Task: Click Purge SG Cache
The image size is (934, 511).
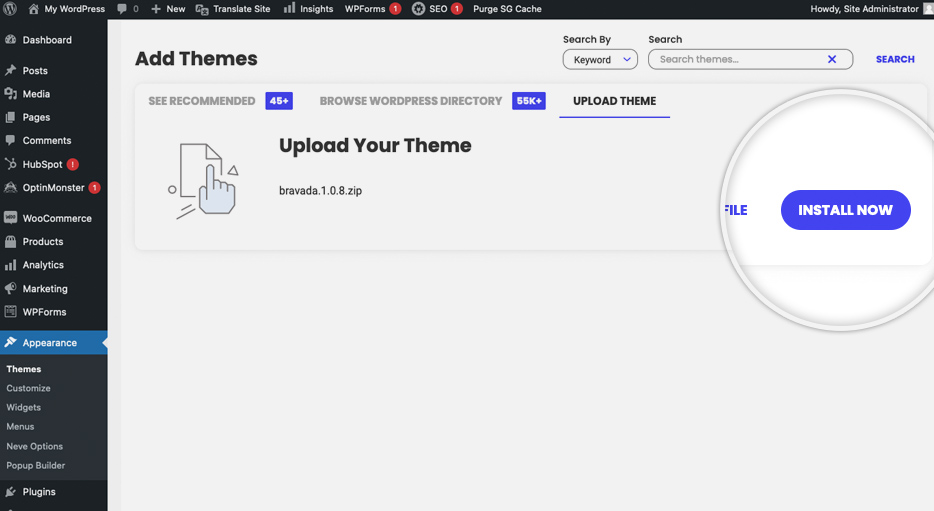Action: pyautogui.click(x=508, y=9)
